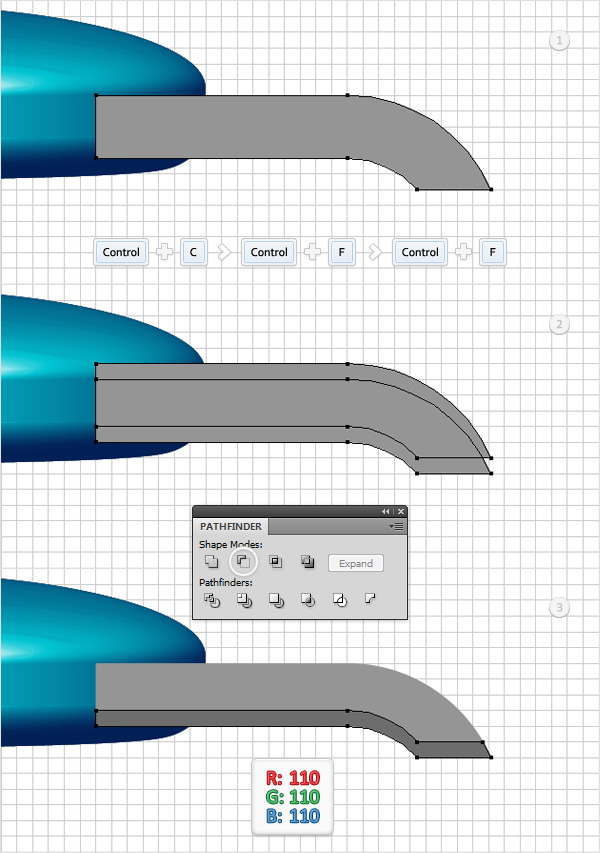
Task: Click the Minus Front shape mode icon
Action: pyautogui.click(x=243, y=561)
